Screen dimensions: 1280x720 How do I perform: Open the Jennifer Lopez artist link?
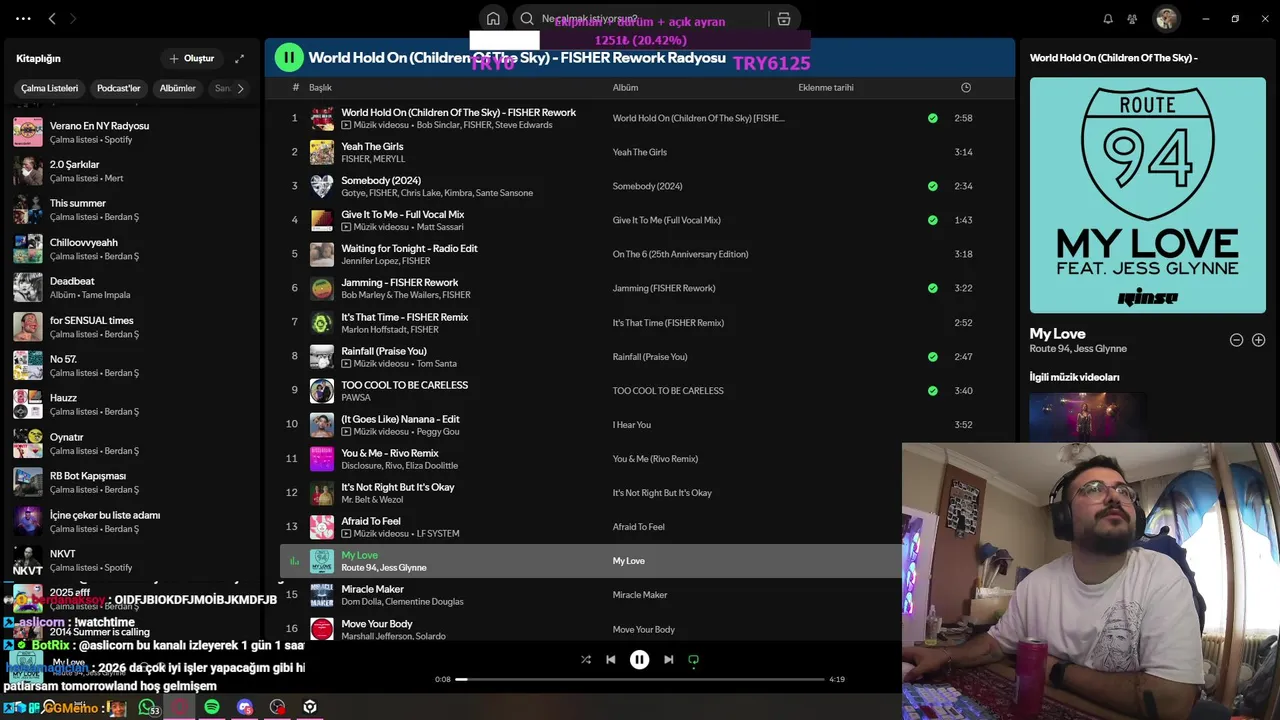click(x=369, y=261)
